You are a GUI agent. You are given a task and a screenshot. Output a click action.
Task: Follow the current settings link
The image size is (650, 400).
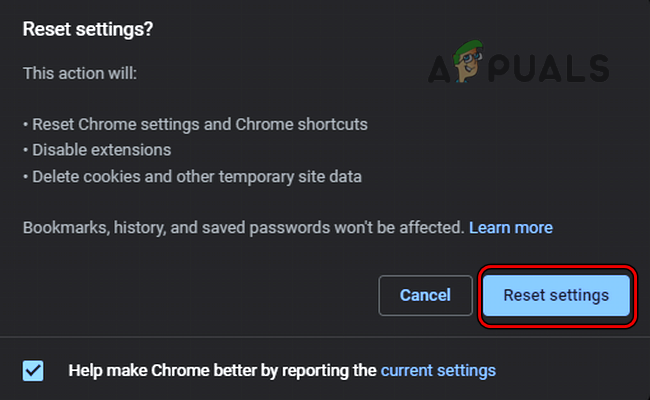tap(438, 370)
